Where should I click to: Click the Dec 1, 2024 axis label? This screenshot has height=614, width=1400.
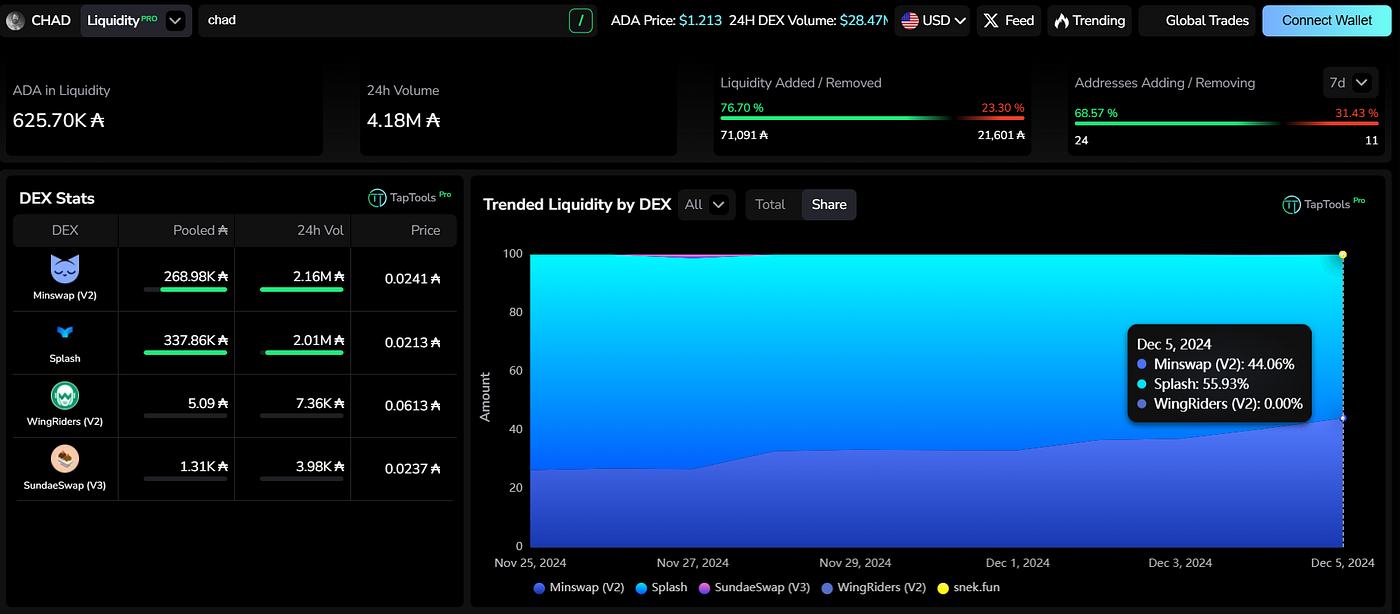(x=1016, y=563)
